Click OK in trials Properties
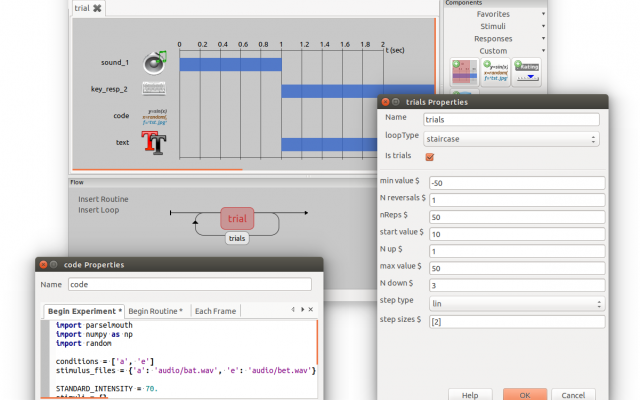The width and height of the screenshot is (640, 400). [525, 395]
